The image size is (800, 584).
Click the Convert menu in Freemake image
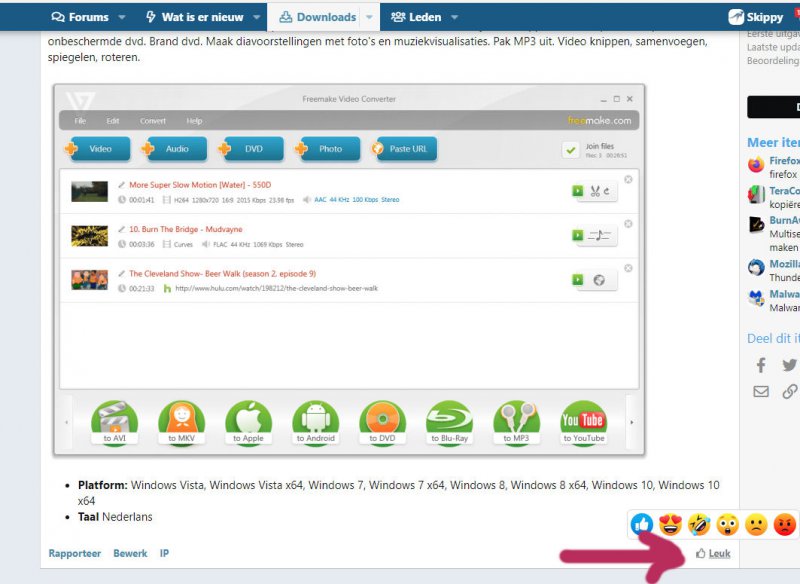[x=153, y=121]
